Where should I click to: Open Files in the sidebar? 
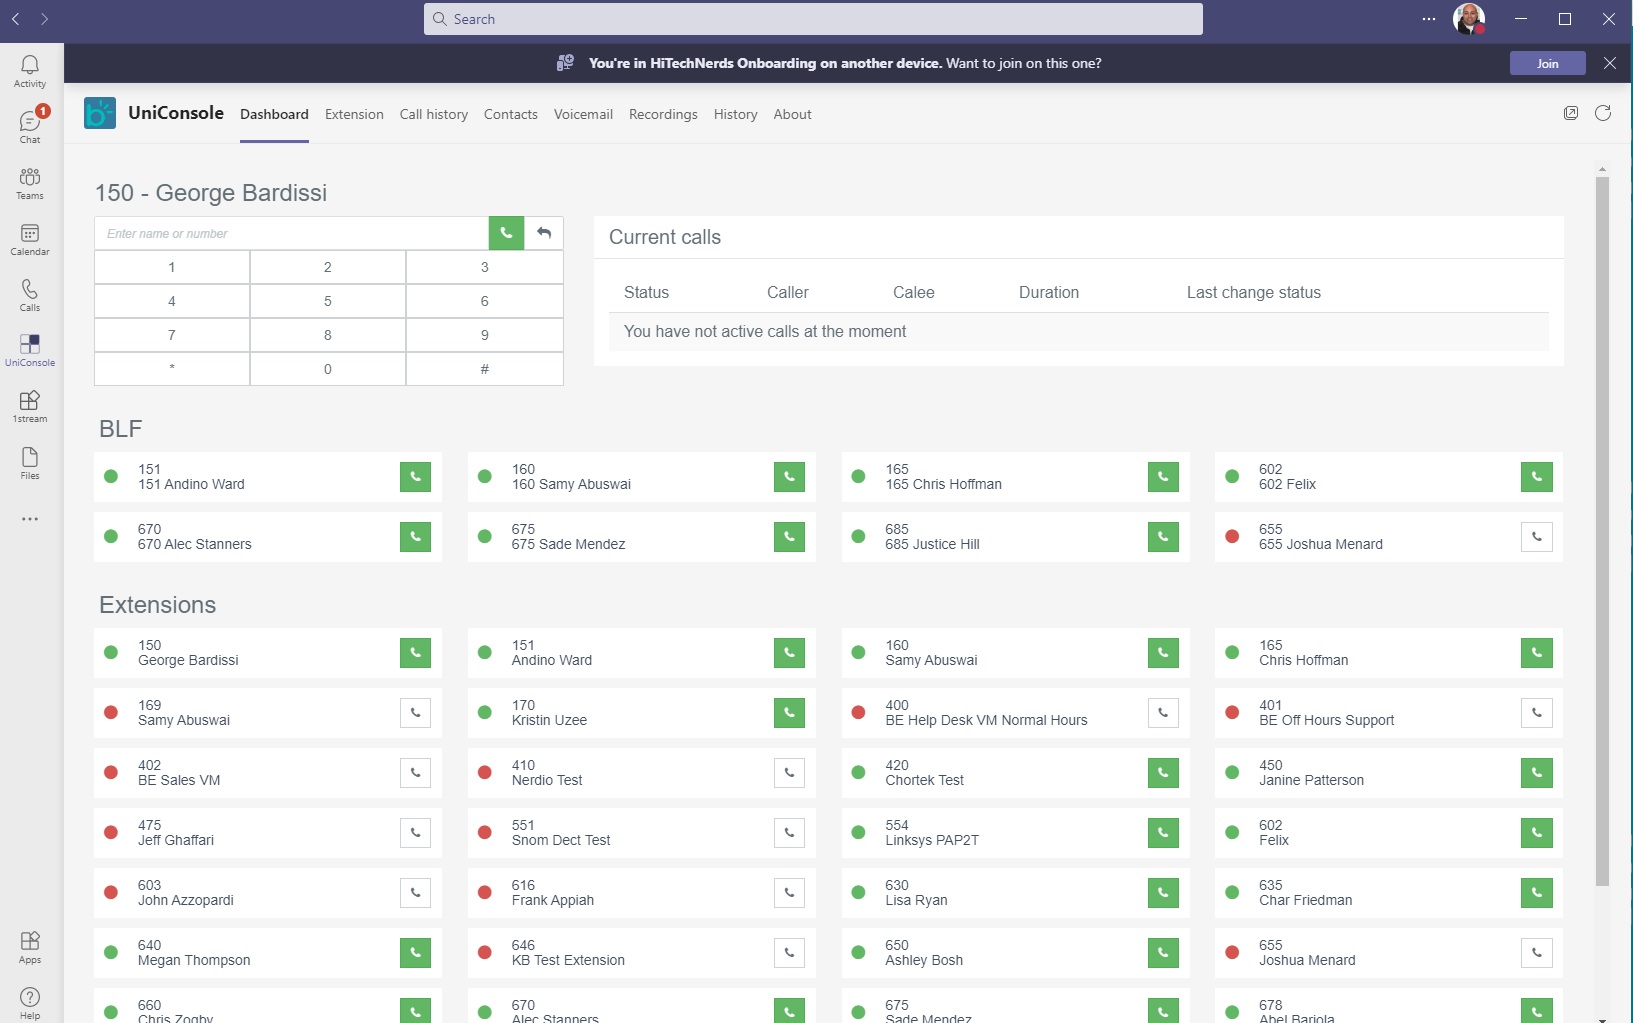(30, 463)
